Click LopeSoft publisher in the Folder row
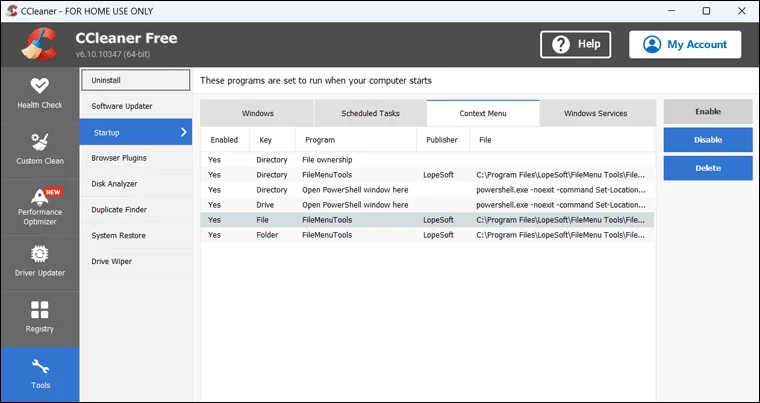The image size is (760, 403). [438, 235]
